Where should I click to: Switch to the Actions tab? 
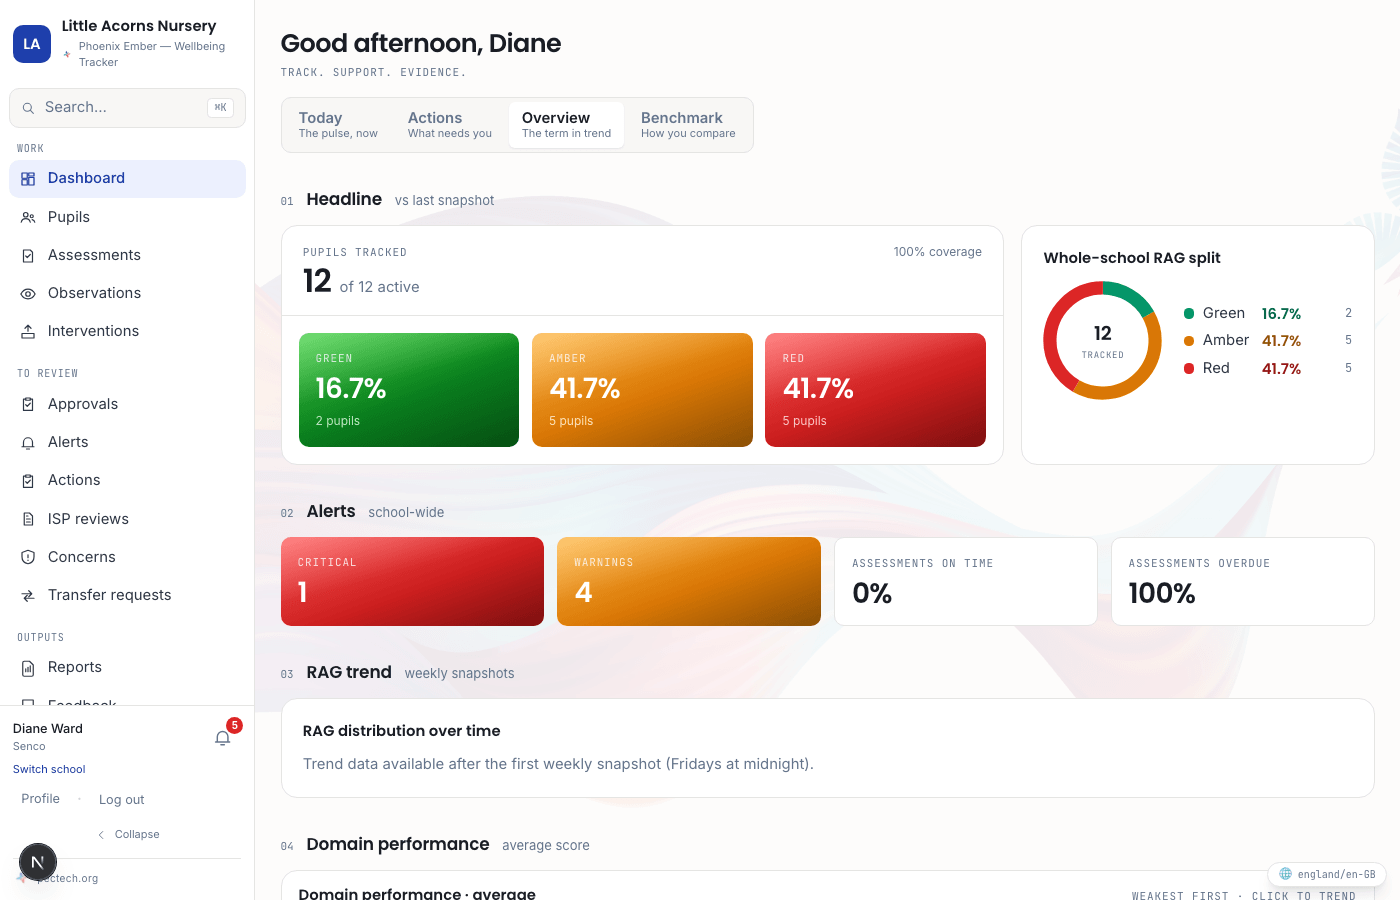click(449, 125)
